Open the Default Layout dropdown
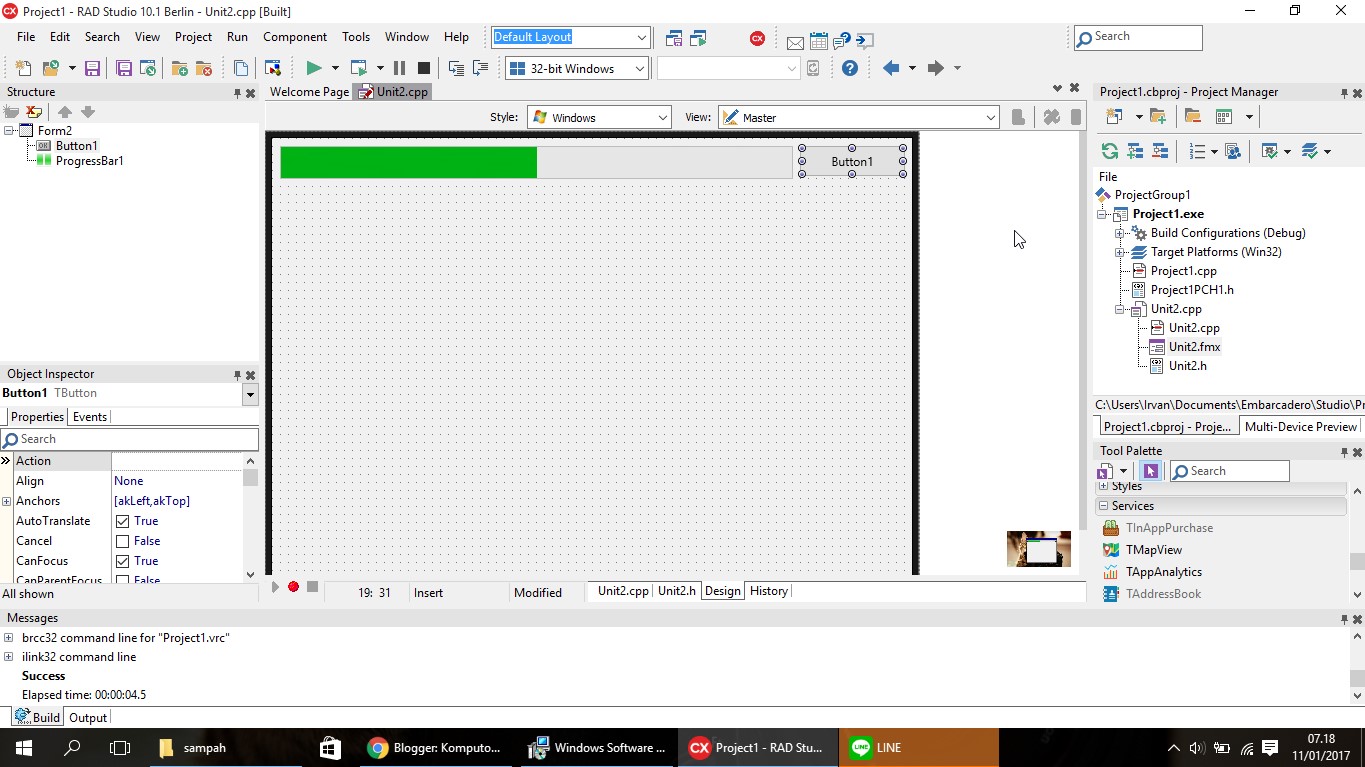Viewport: 1365px width, 767px height. click(x=641, y=38)
